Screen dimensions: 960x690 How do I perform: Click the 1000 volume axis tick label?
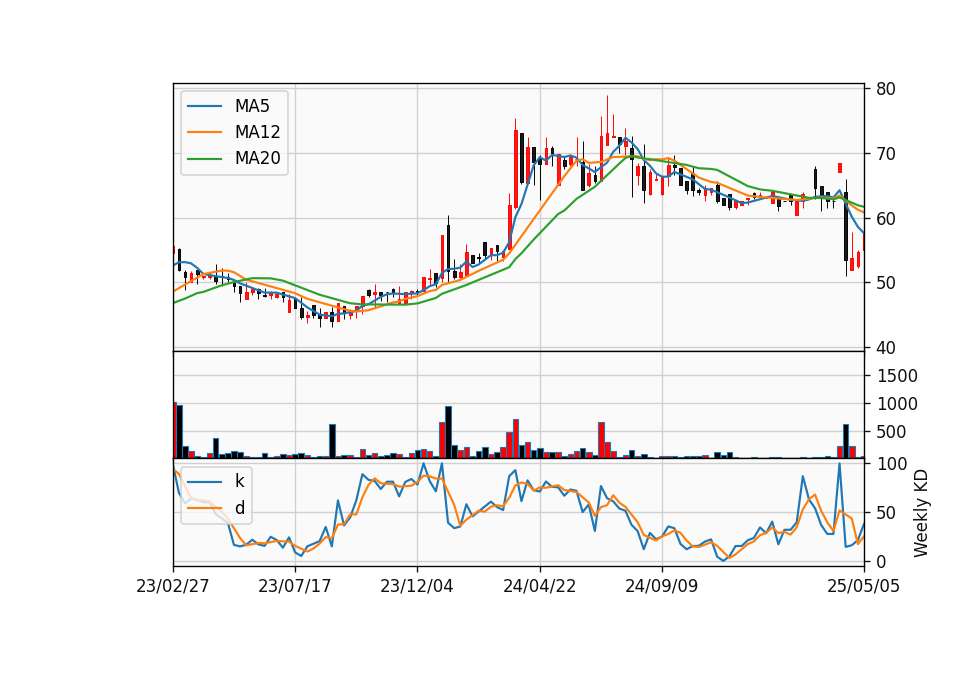pos(897,405)
